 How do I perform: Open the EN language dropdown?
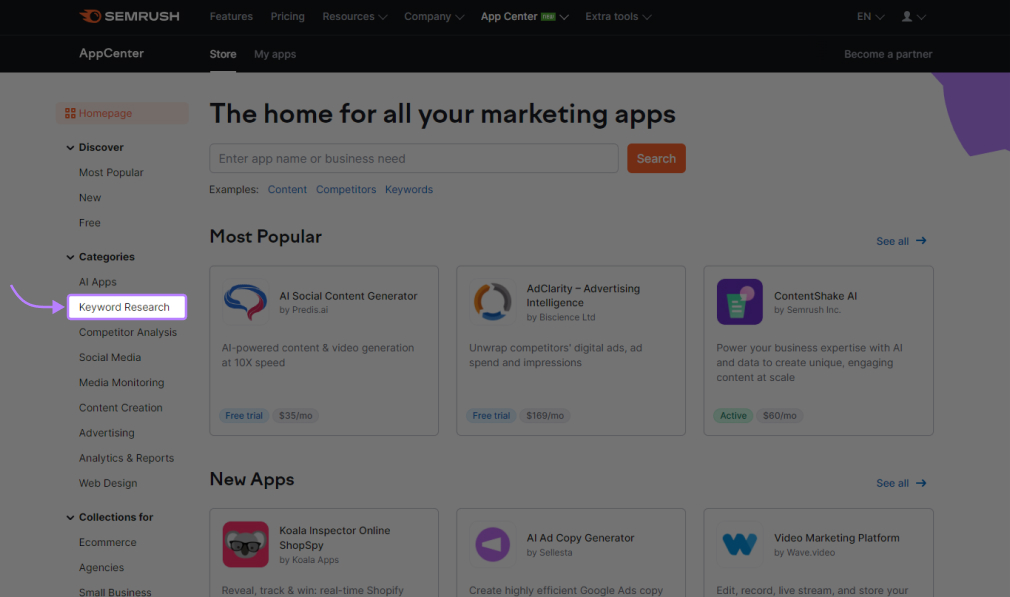[x=870, y=17]
